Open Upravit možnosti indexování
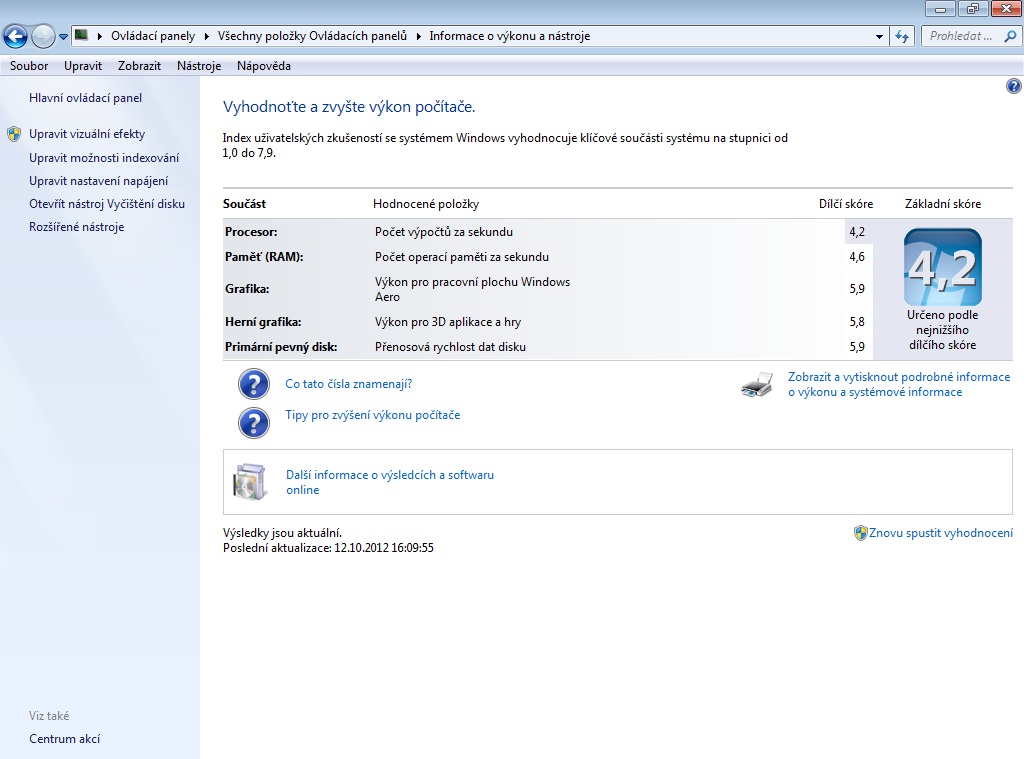This screenshot has height=759, width=1035. (104, 158)
